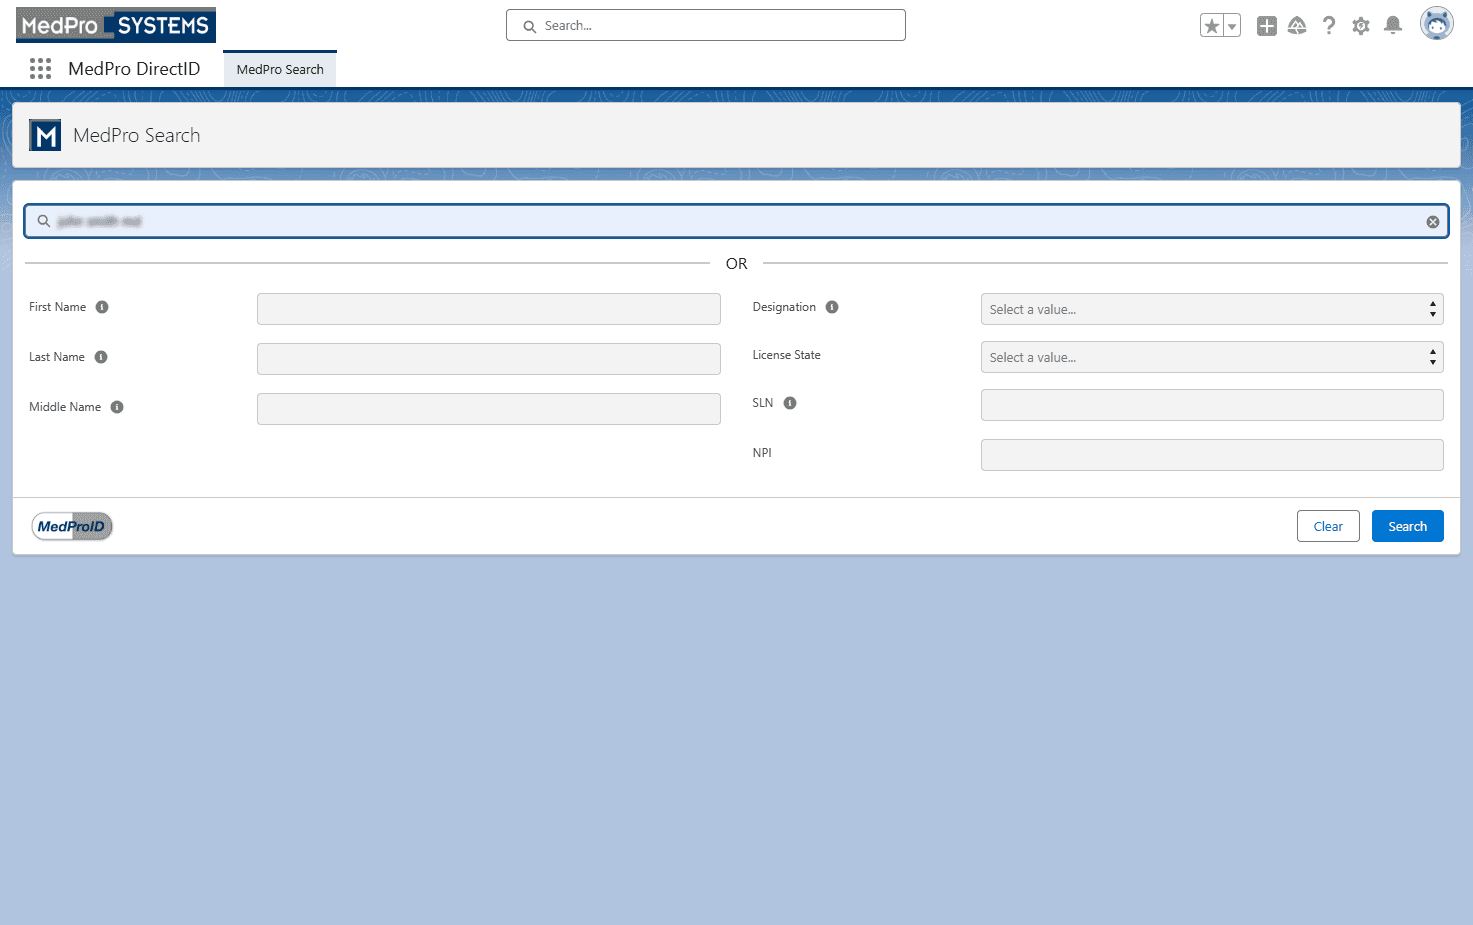Show Middle Name info tooltip icon
Viewport: 1473px width, 925px height.
[x=117, y=407]
